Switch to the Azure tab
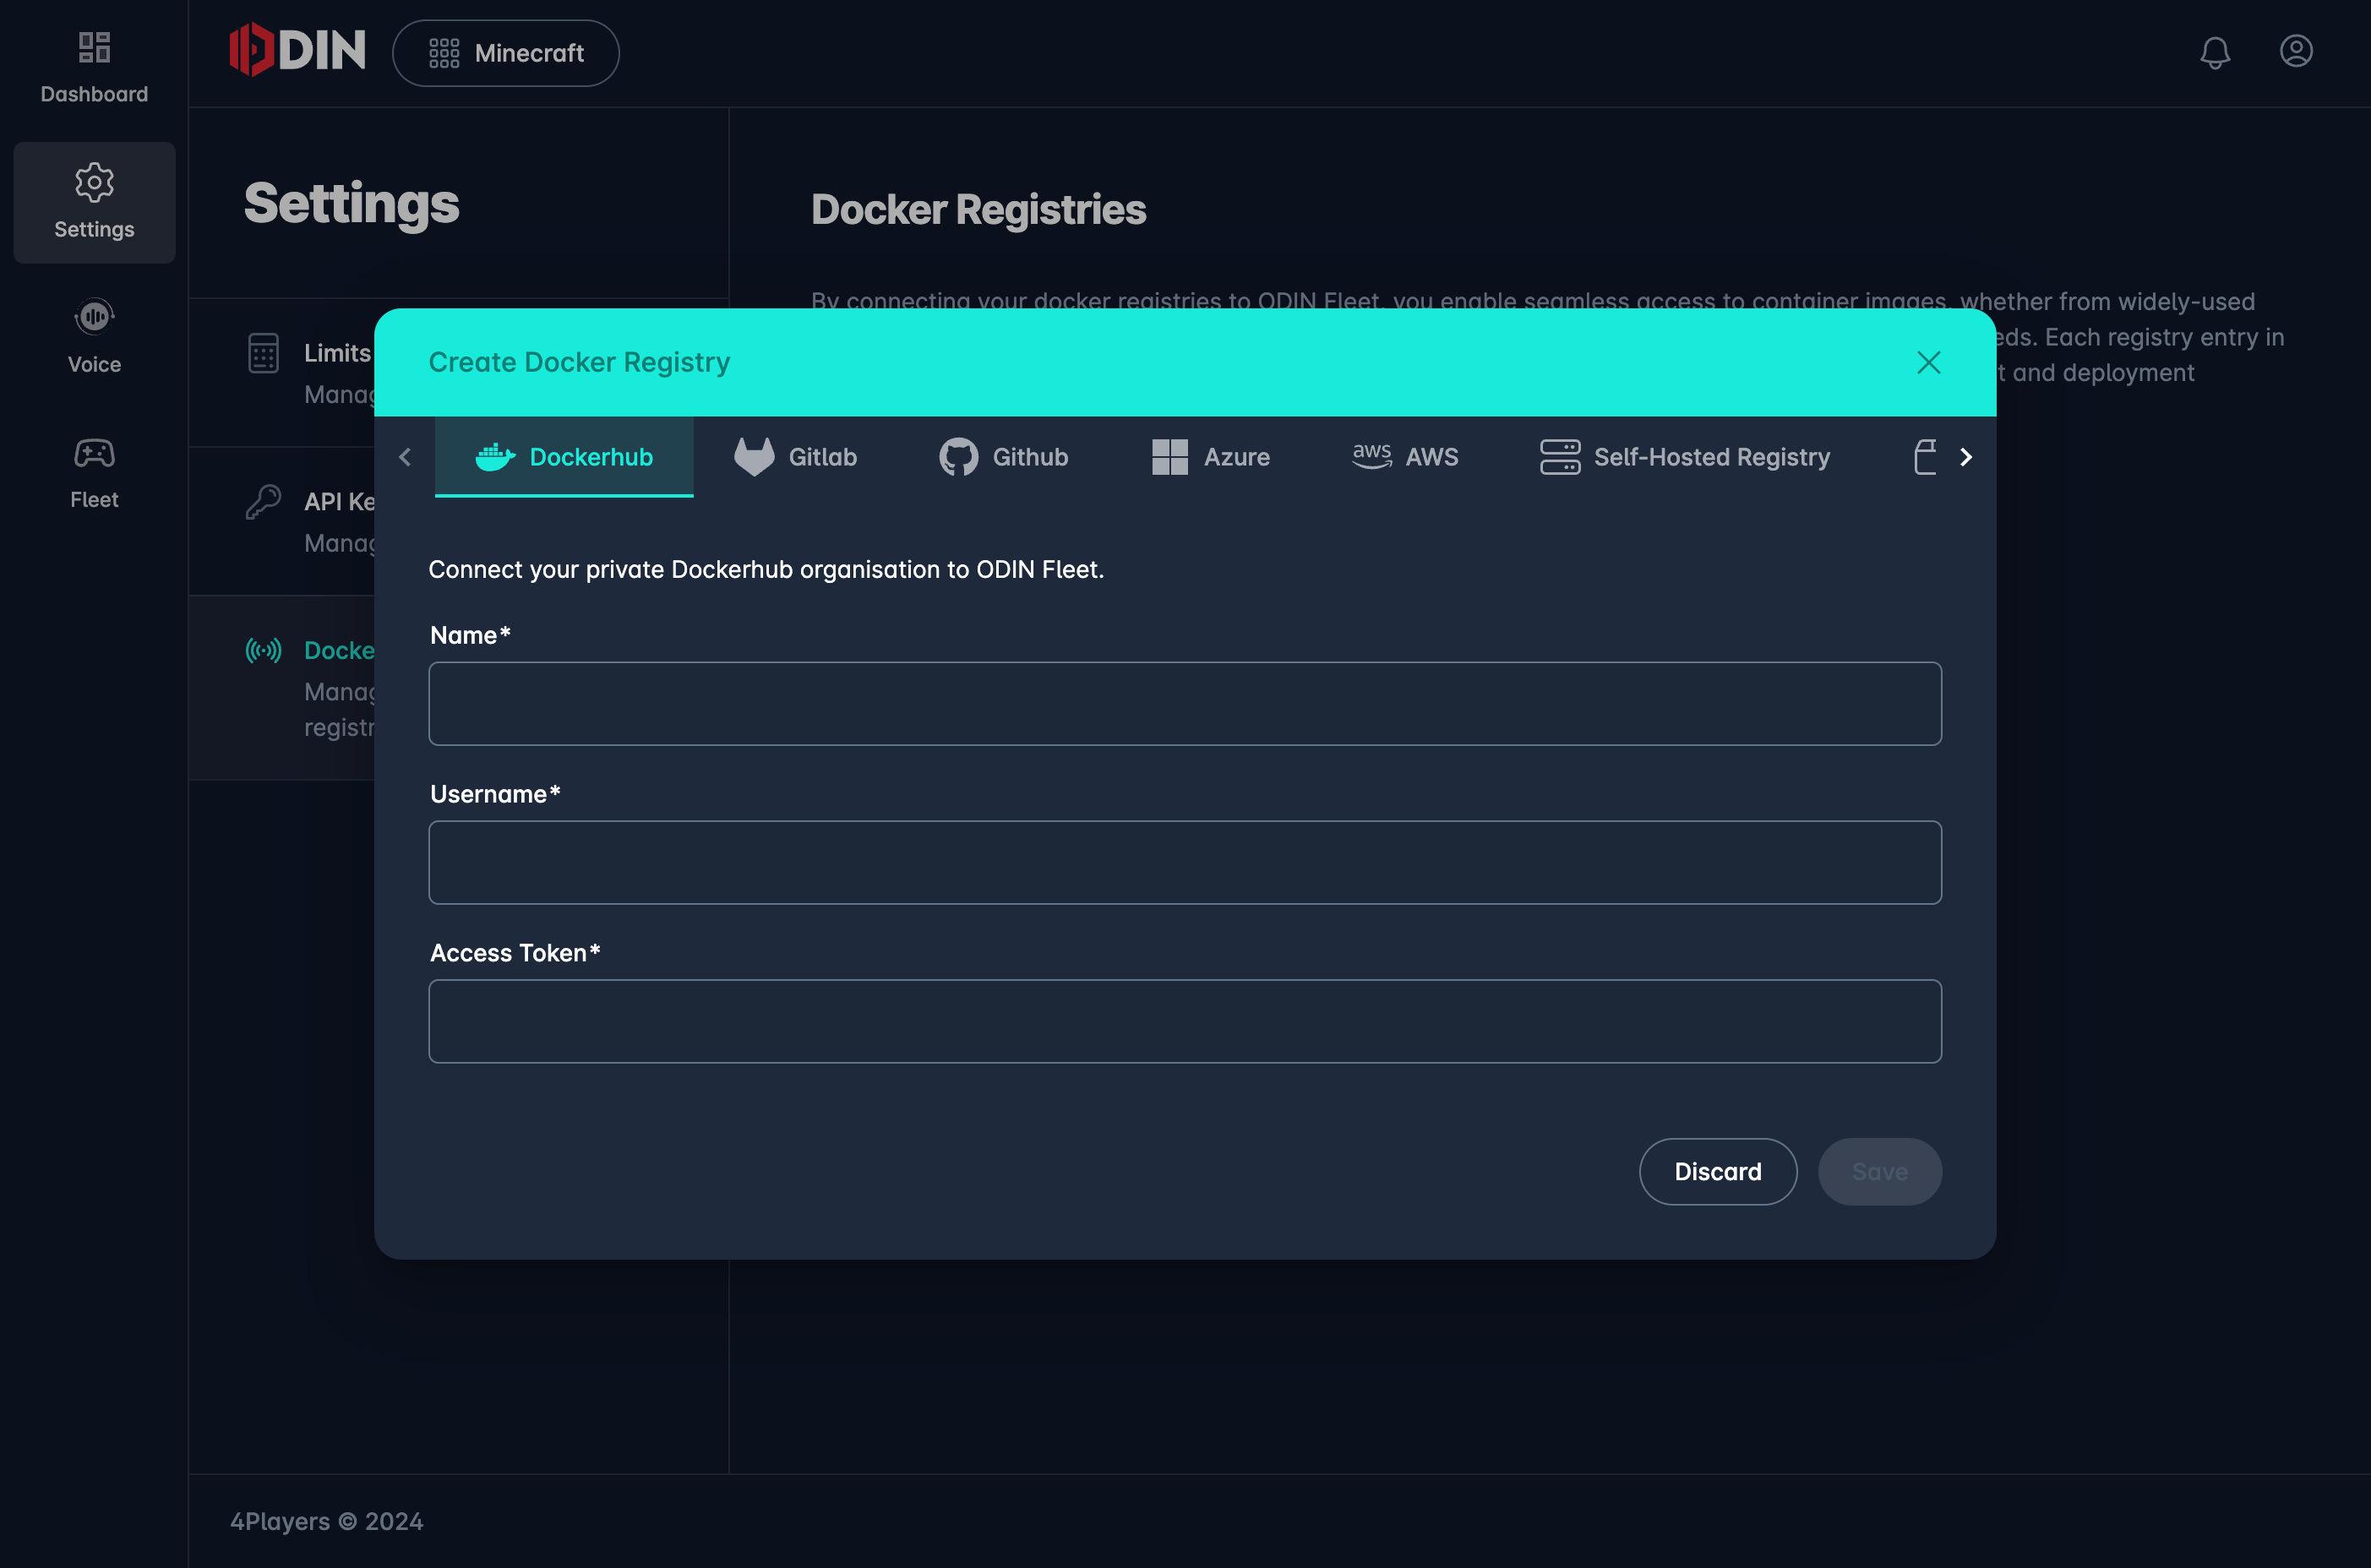The height and width of the screenshot is (1568, 2371). [x=1211, y=457]
